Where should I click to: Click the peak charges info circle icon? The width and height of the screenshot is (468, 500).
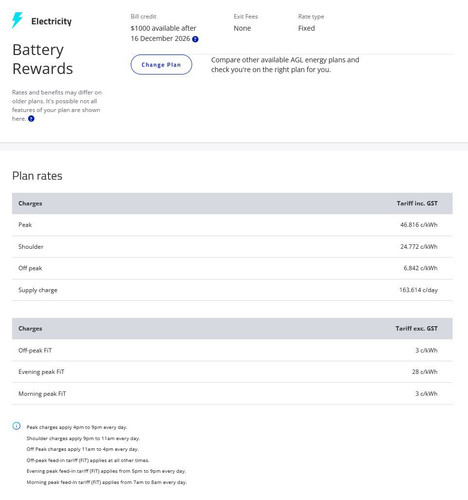16,426
